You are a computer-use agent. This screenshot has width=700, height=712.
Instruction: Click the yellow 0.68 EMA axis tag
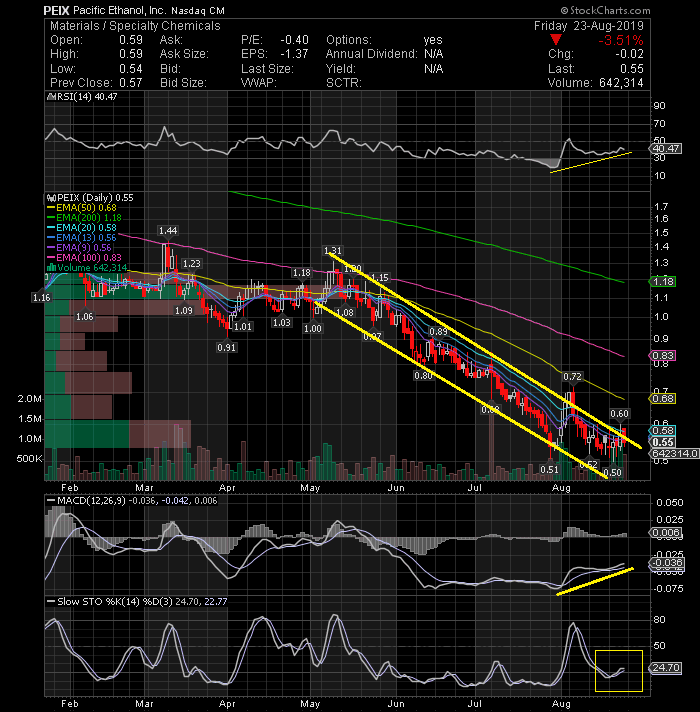coord(663,399)
